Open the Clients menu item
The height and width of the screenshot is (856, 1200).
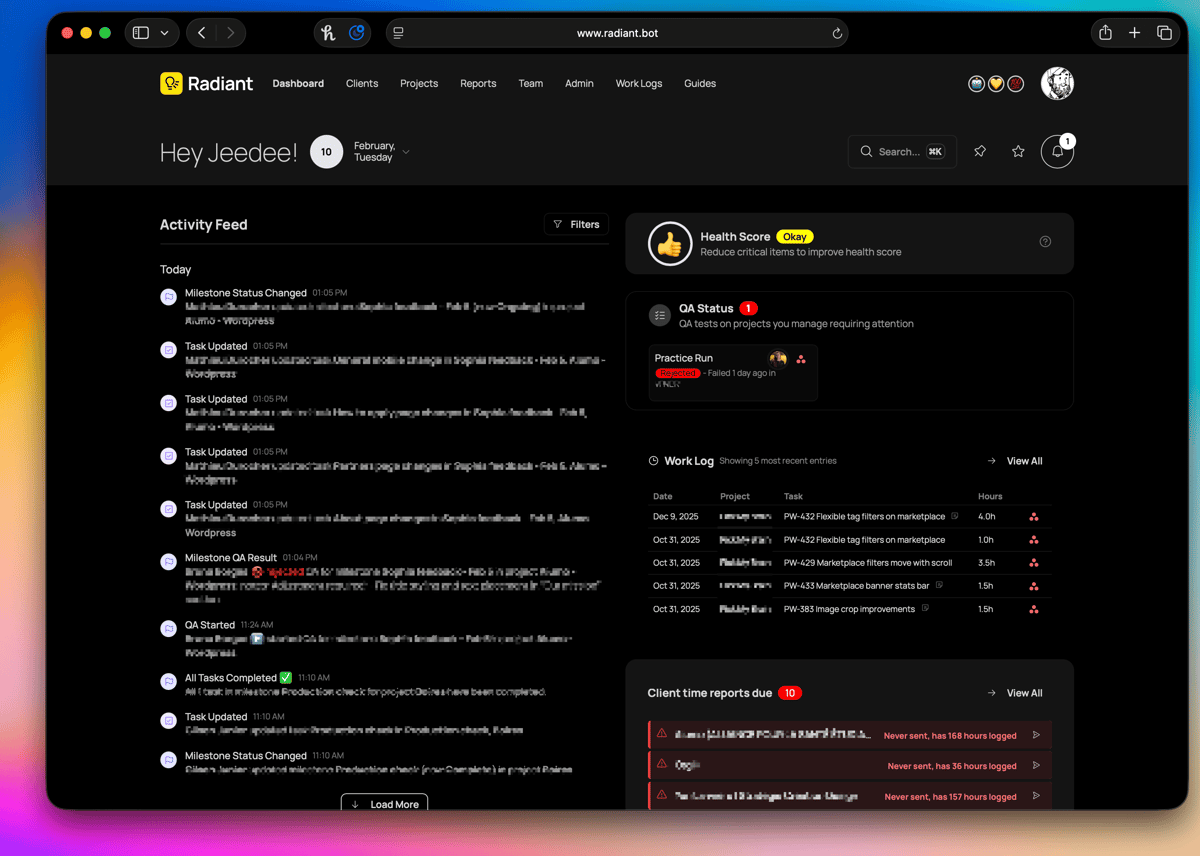(362, 84)
